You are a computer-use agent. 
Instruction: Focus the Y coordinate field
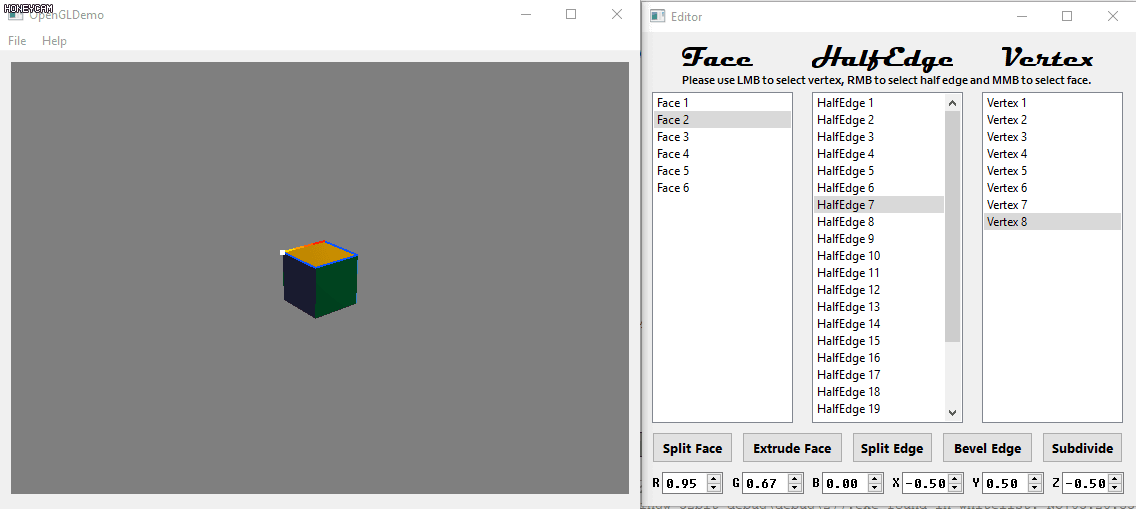[x=1005, y=483]
